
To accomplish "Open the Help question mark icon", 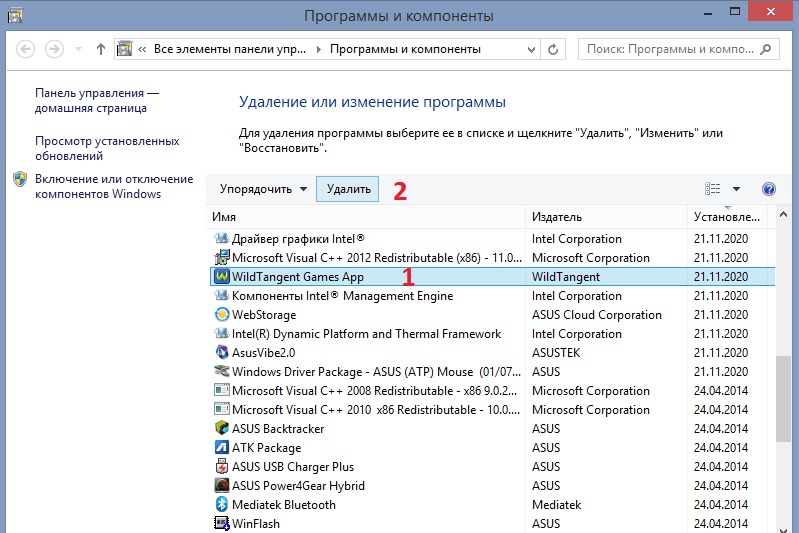I will (768, 189).
